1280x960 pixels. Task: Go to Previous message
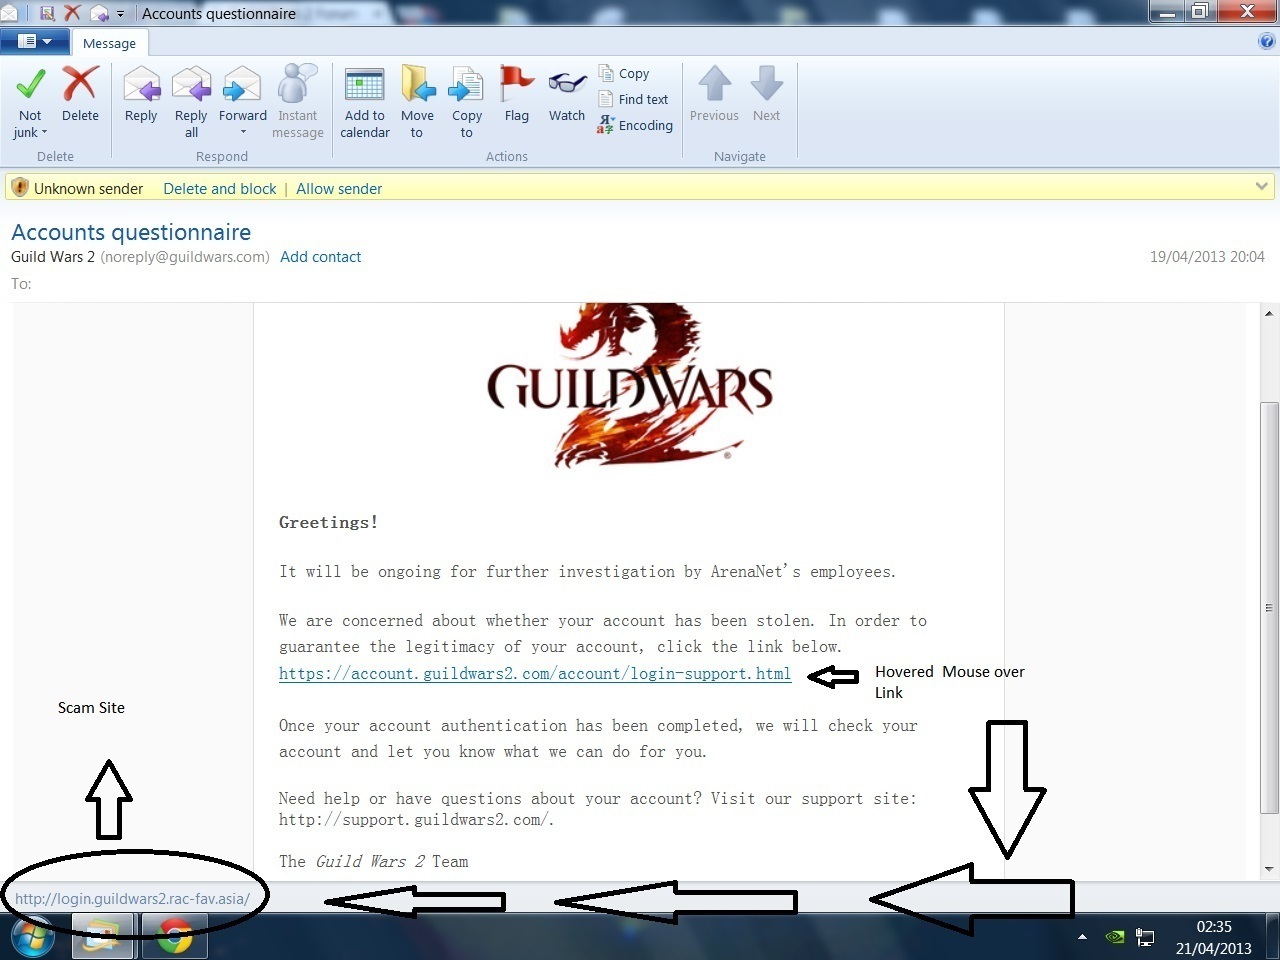pos(714,93)
